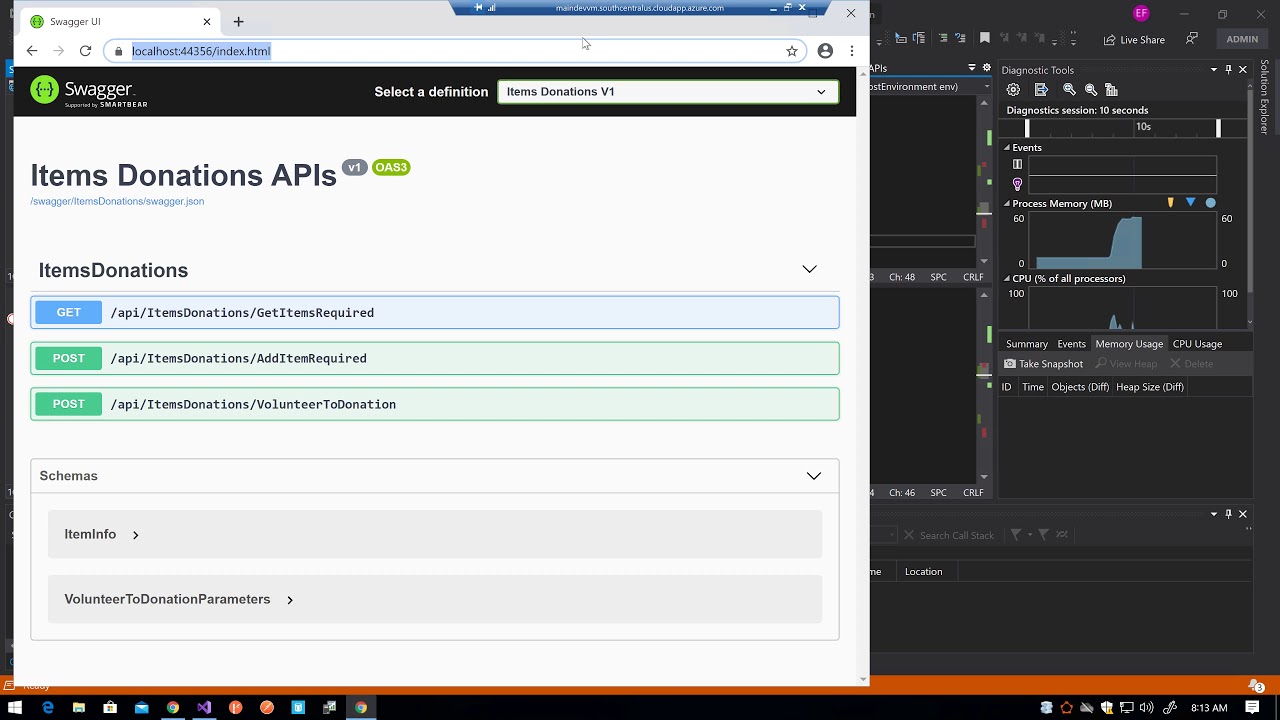This screenshot has height=720, width=1280.
Task: Switch to the Events tab
Action: 1071,344
